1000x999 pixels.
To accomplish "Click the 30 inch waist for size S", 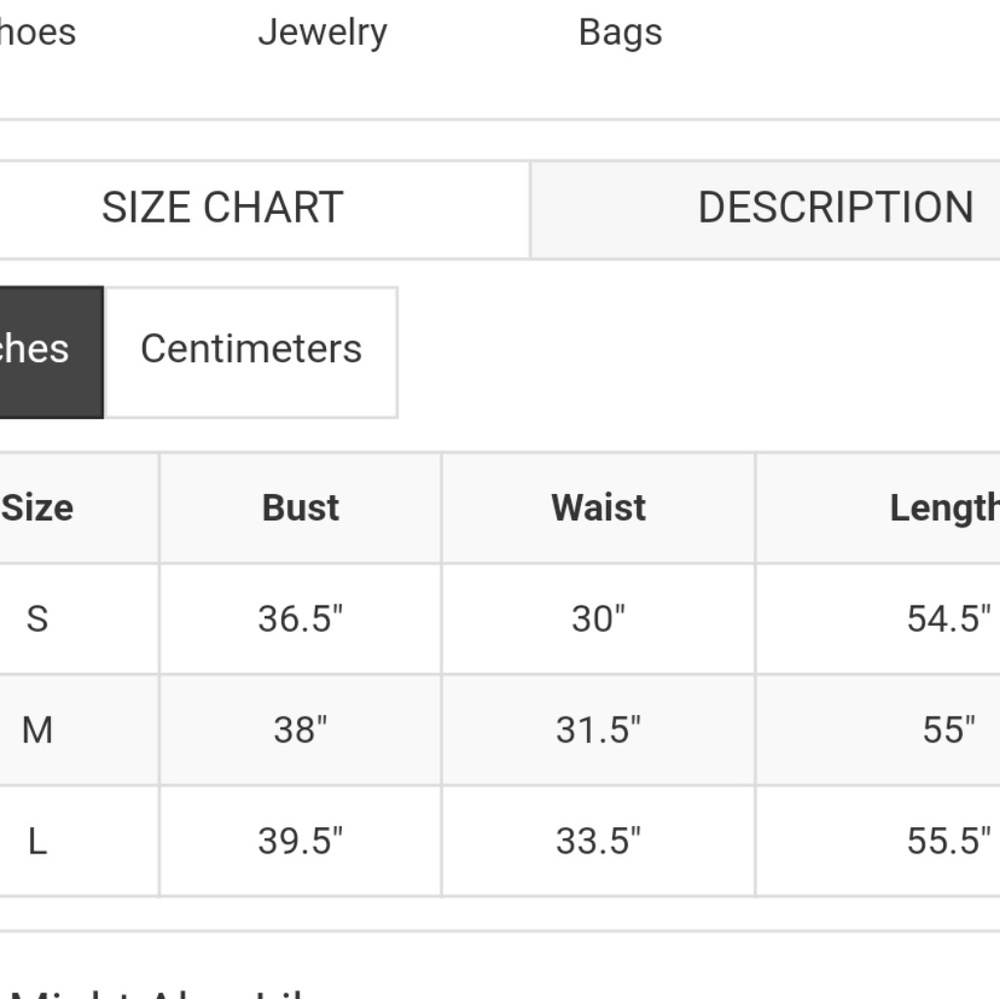I will click(597, 618).
